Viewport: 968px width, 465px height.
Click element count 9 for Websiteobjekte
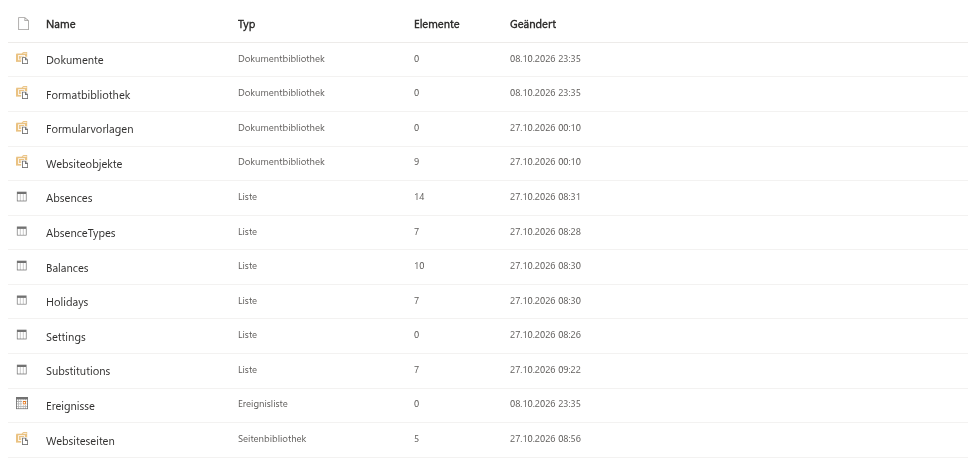pos(417,162)
